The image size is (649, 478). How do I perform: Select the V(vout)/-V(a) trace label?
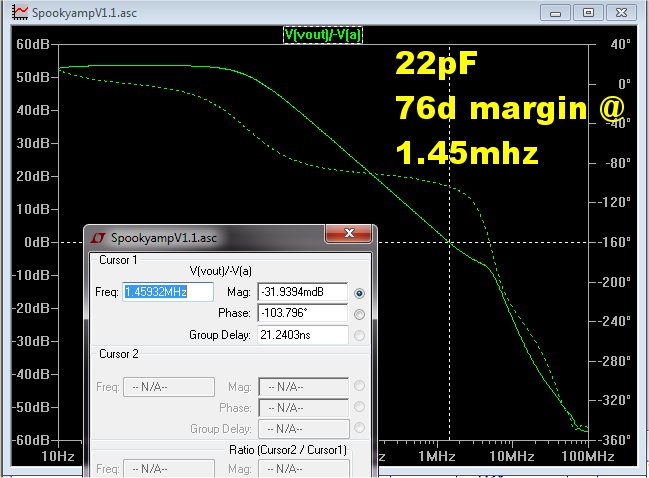coord(323,35)
